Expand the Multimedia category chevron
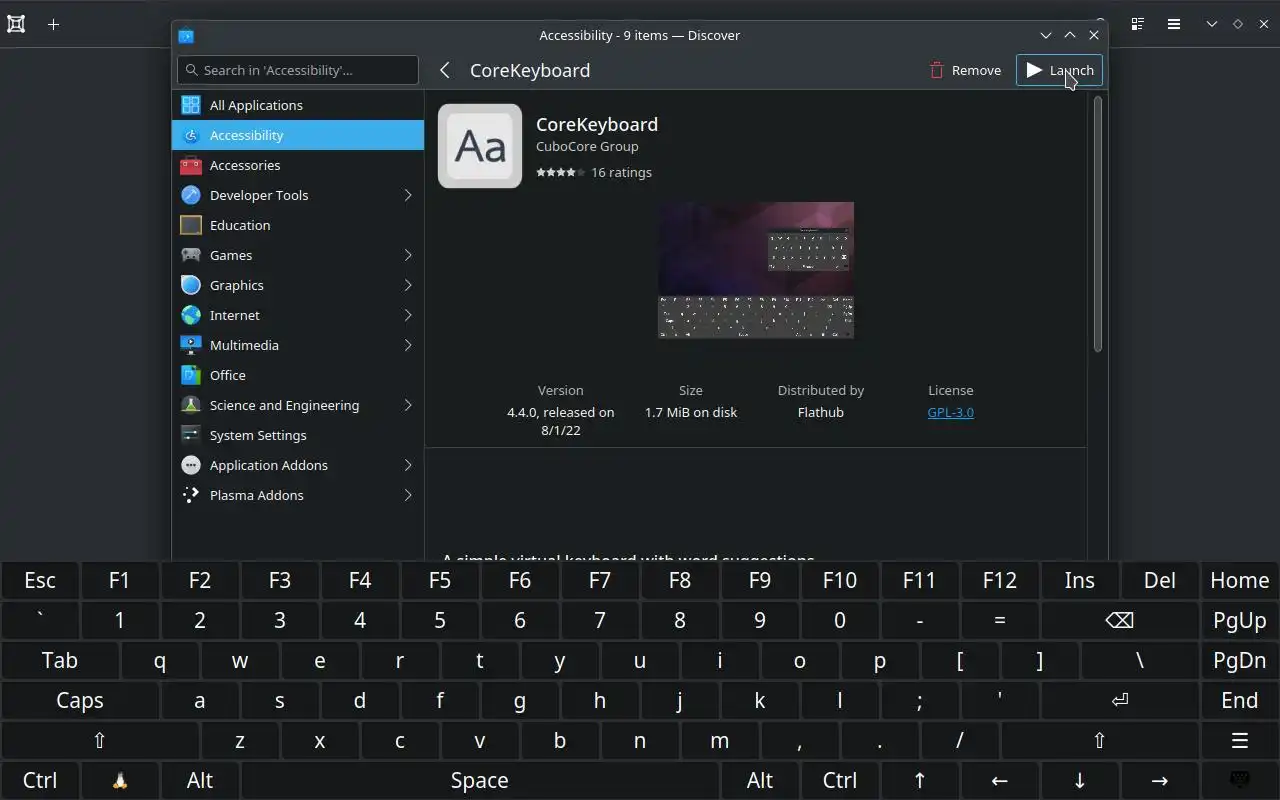 point(408,345)
